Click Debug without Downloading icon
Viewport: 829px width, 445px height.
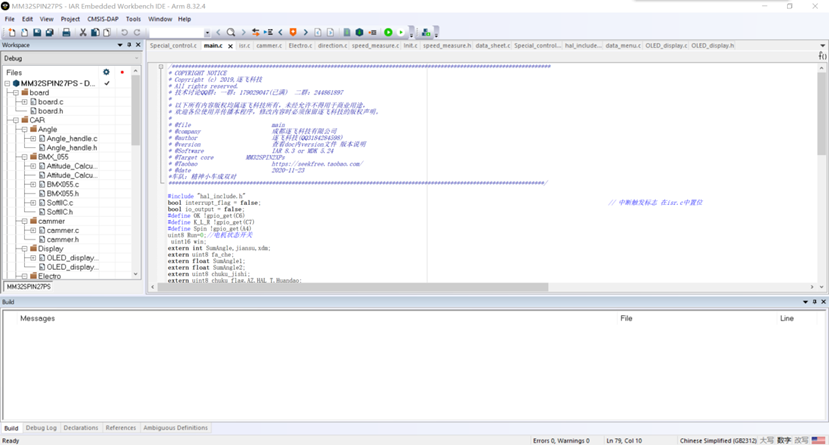click(401, 32)
